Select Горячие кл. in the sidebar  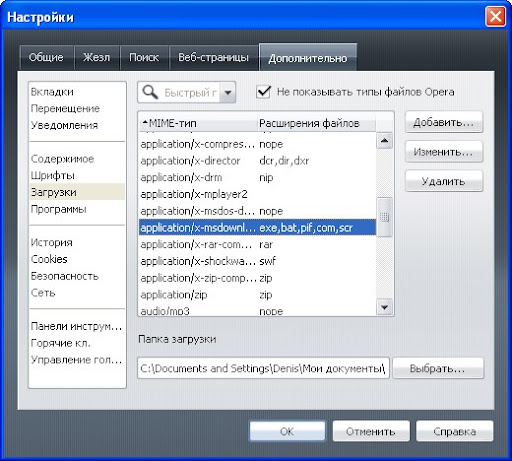[77, 343]
